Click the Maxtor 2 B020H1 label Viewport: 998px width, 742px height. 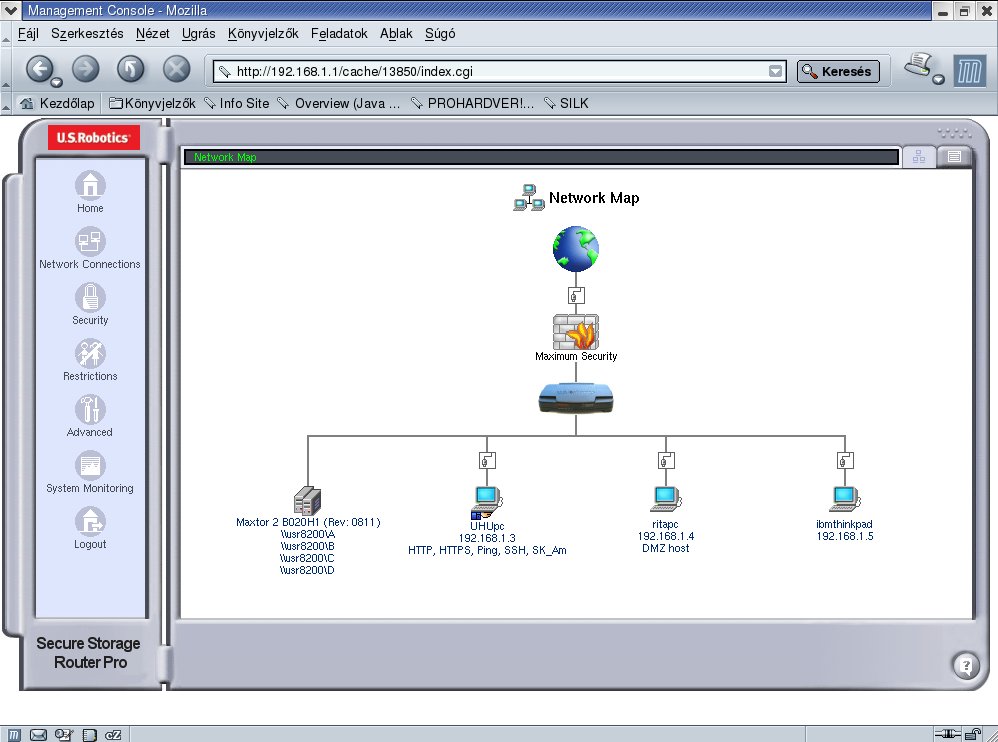pyautogui.click(x=308, y=522)
